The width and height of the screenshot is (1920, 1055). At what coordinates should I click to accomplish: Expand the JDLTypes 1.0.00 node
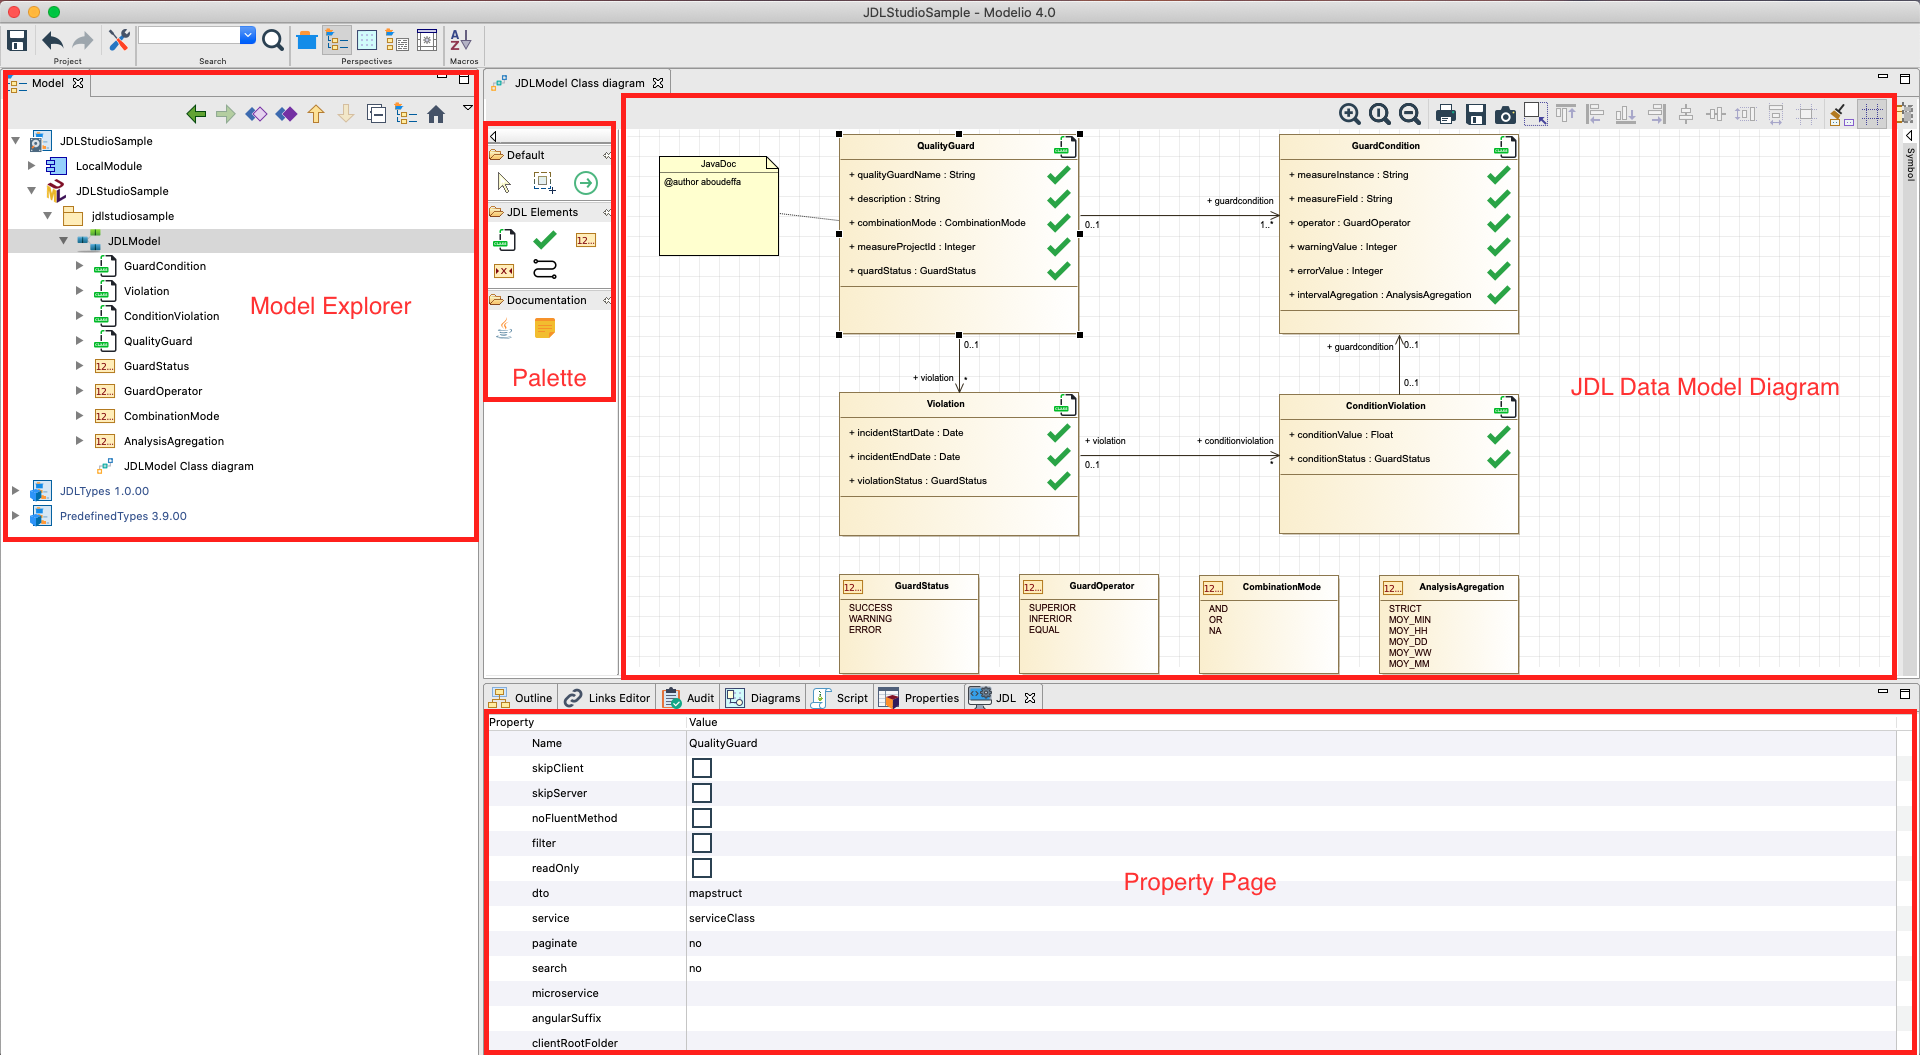coord(16,491)
